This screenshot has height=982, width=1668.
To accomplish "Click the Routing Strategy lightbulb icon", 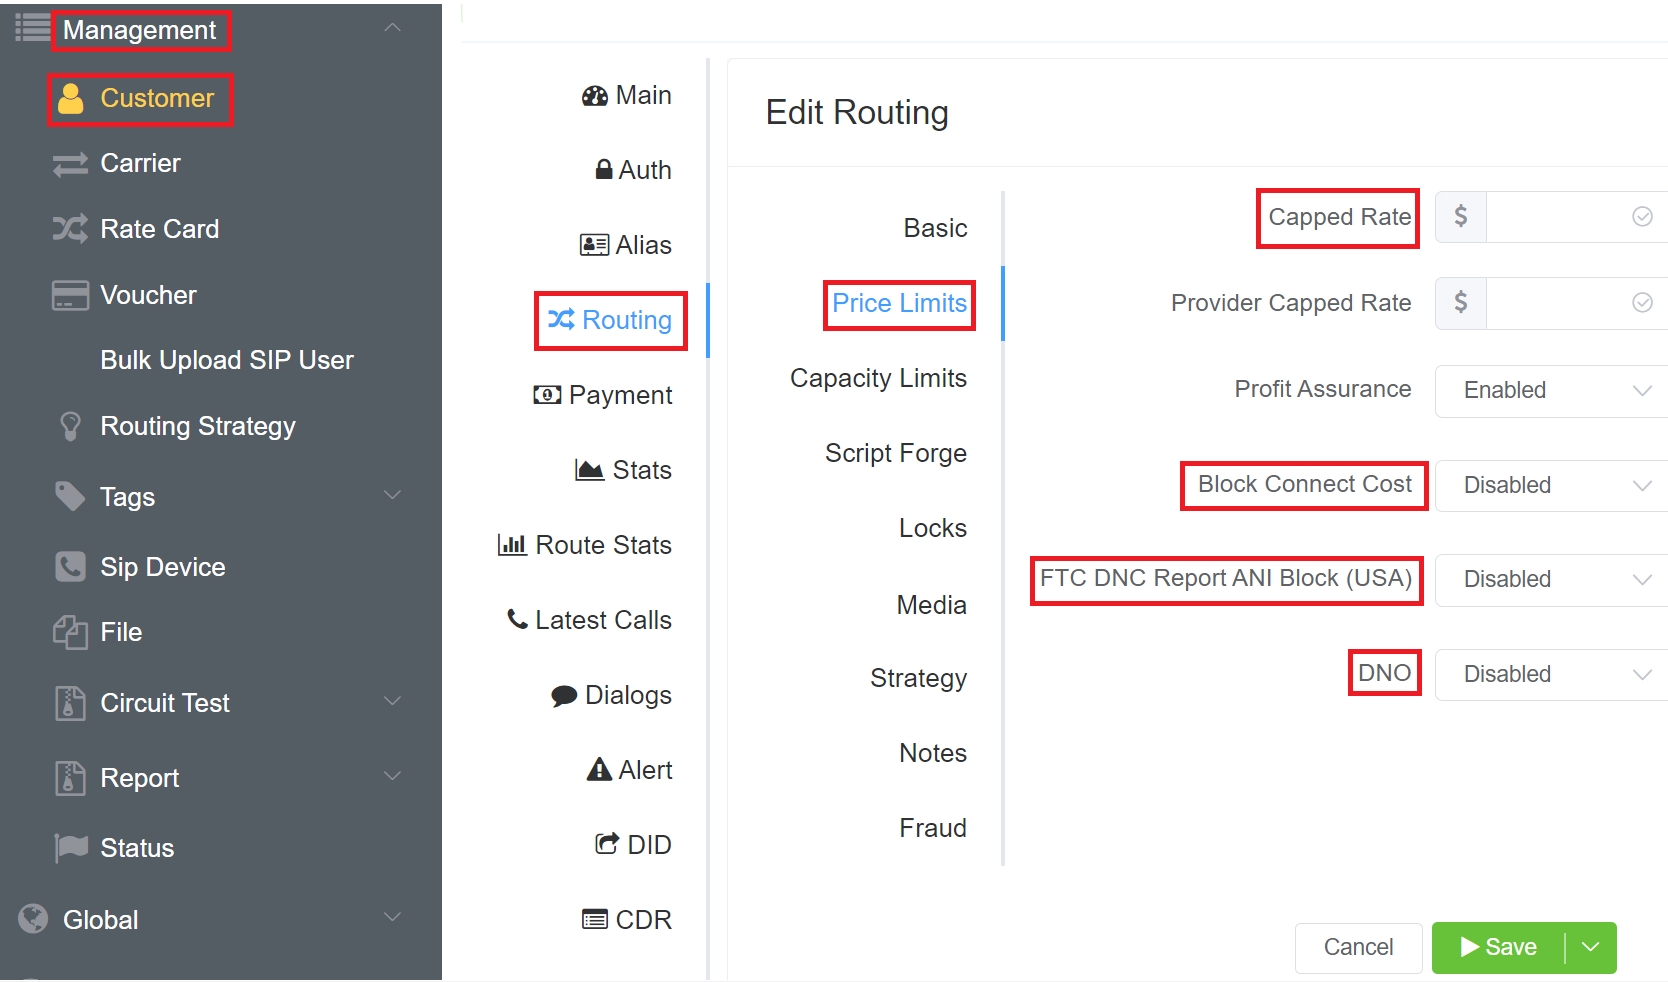I will tap(70, 426).
